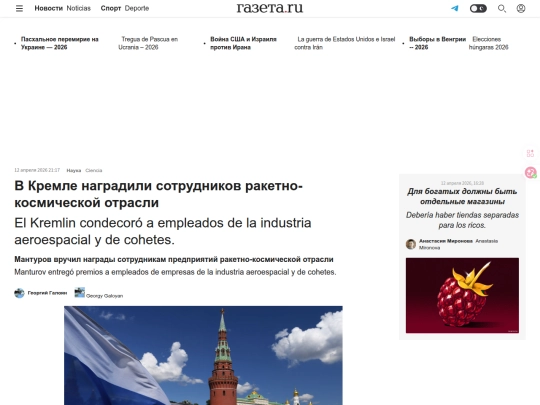Open opinion Для богатых должны быть отдельные магазины

pos(462,196)
